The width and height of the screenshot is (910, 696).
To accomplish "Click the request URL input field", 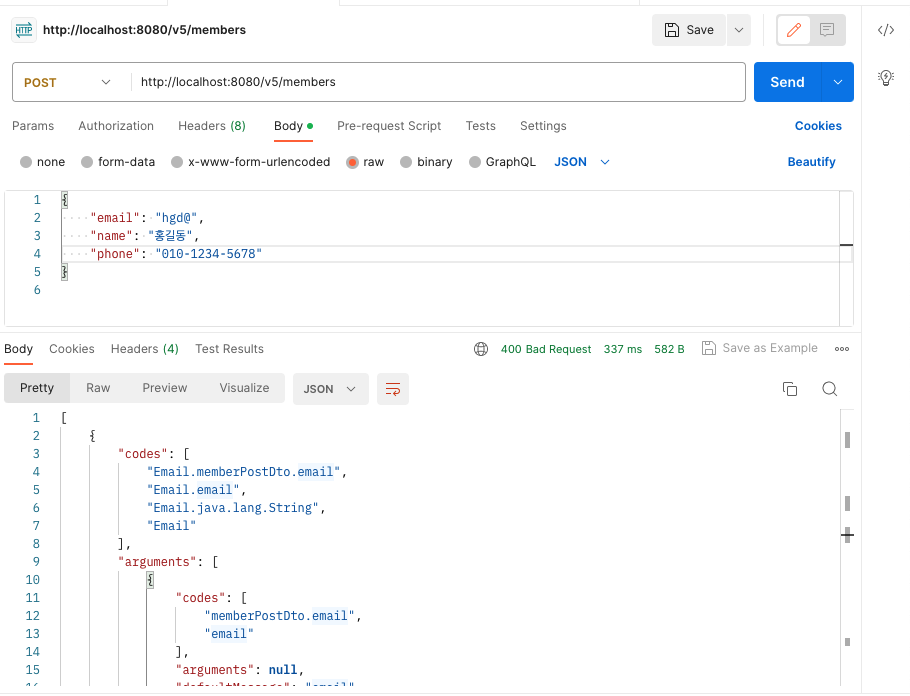I will click(438, 82).
